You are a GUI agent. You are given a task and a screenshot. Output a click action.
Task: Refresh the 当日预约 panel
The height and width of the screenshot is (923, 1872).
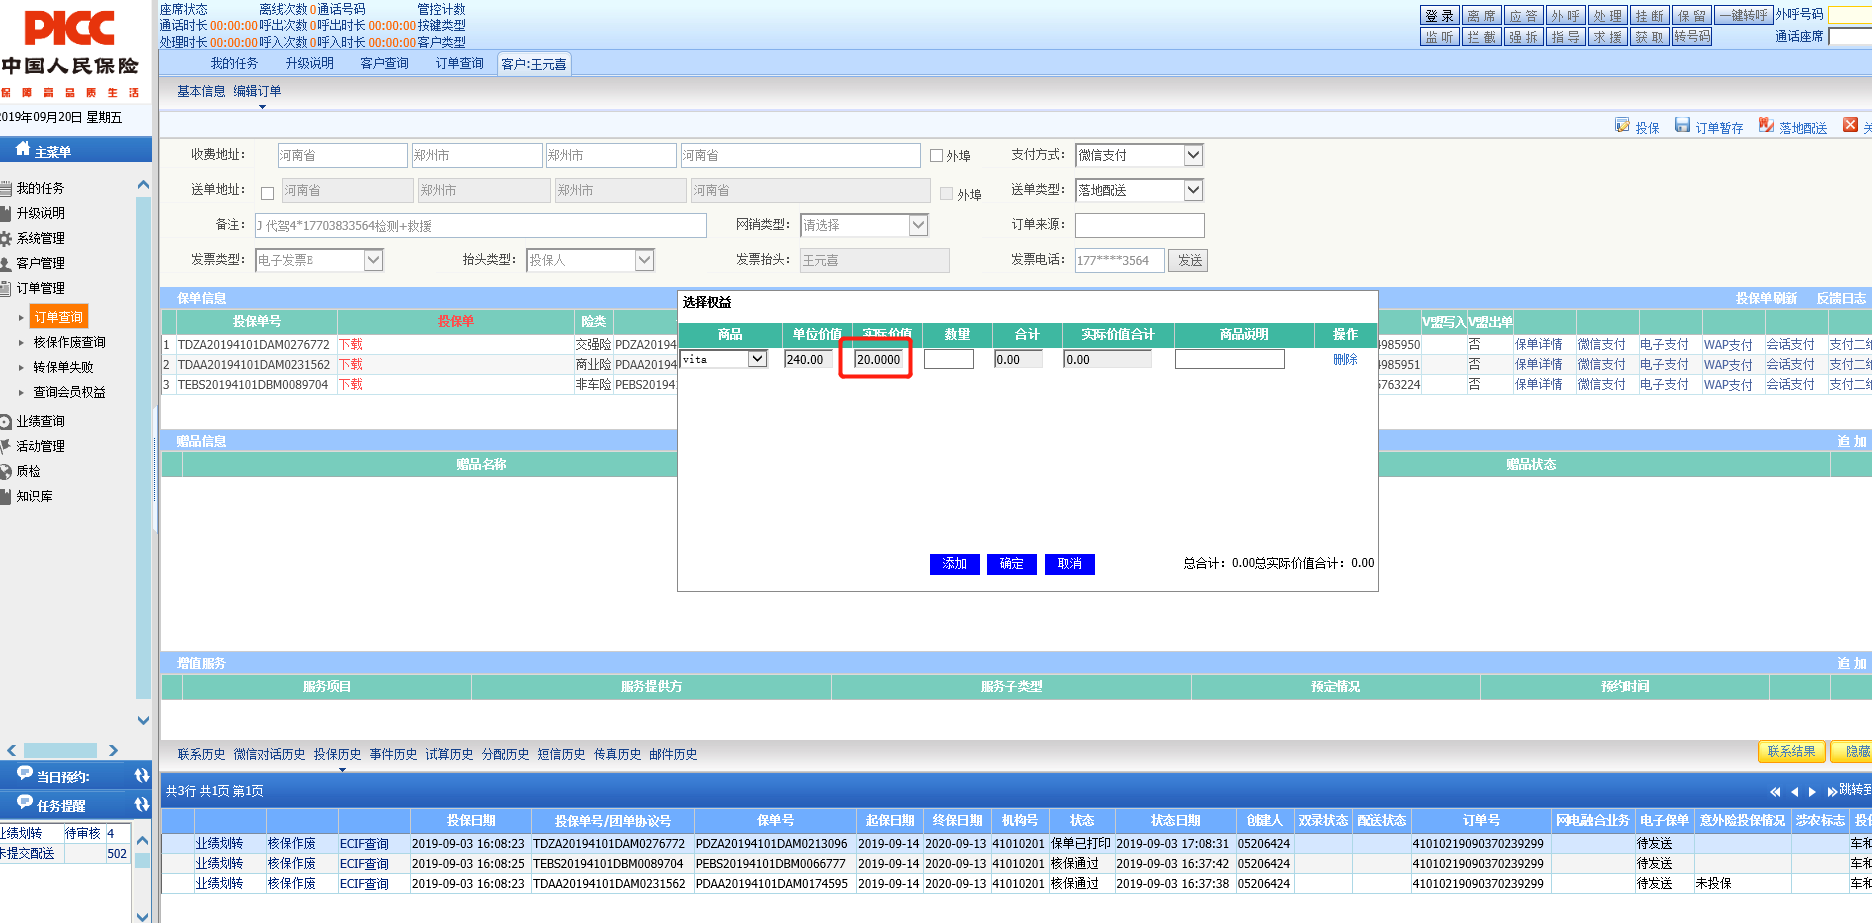(x=141, y=776)
